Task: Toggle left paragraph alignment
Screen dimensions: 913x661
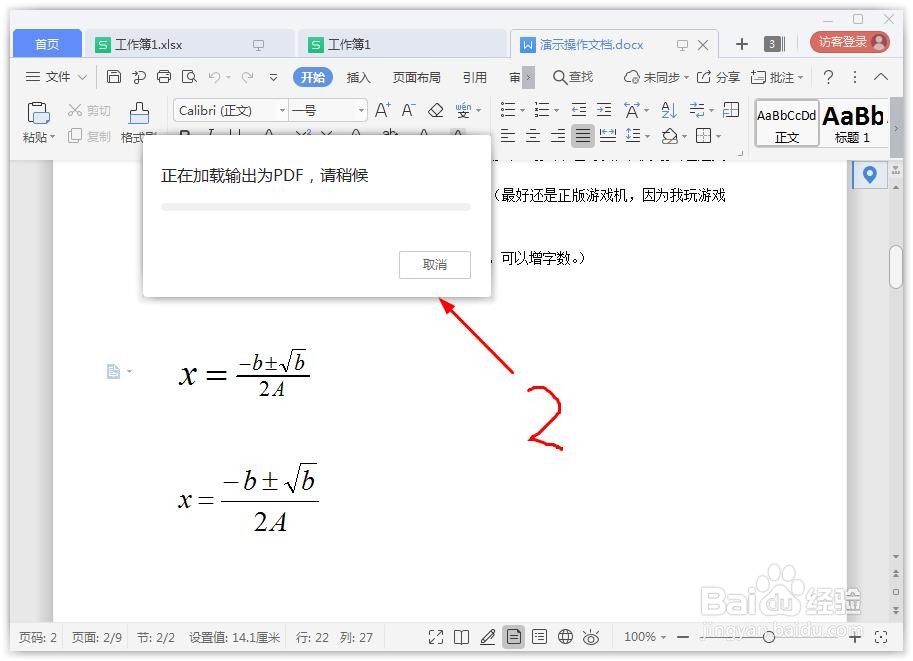Action: [x=507, y=135]
